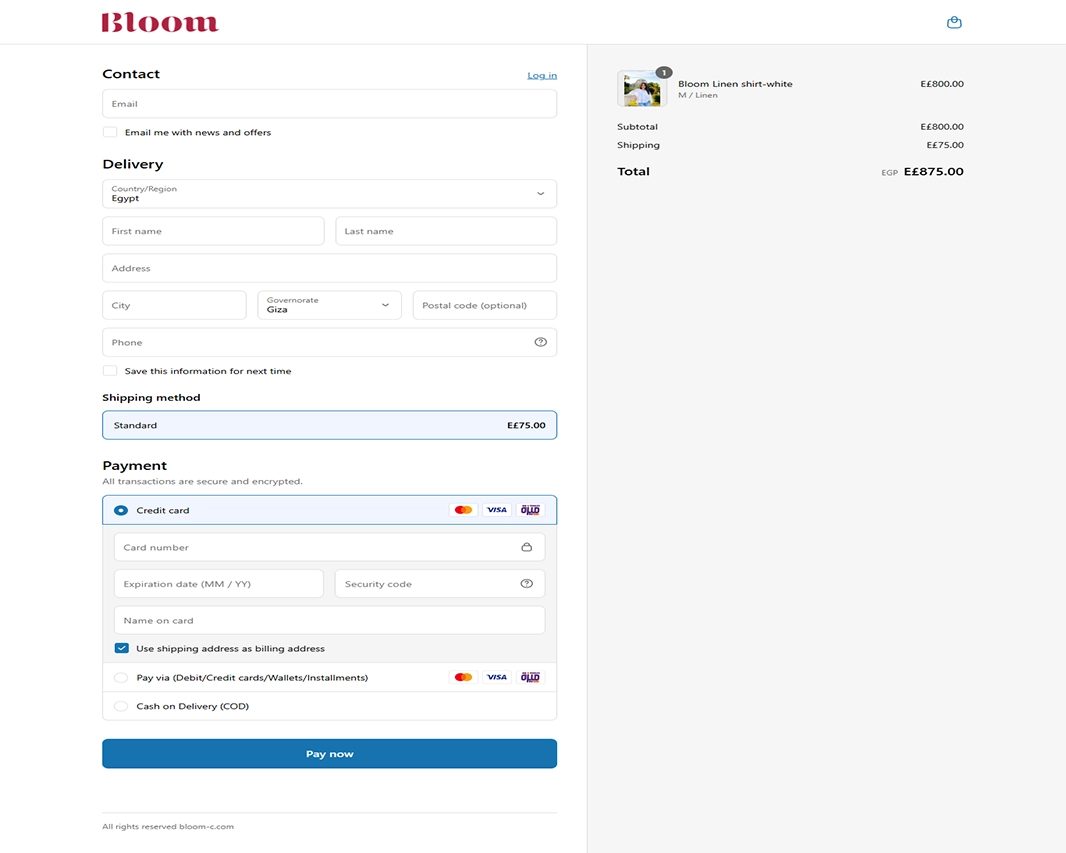Click the quantity badge on product image
The height and width of the screenshot is (853, 1066).
click(664, 73)
